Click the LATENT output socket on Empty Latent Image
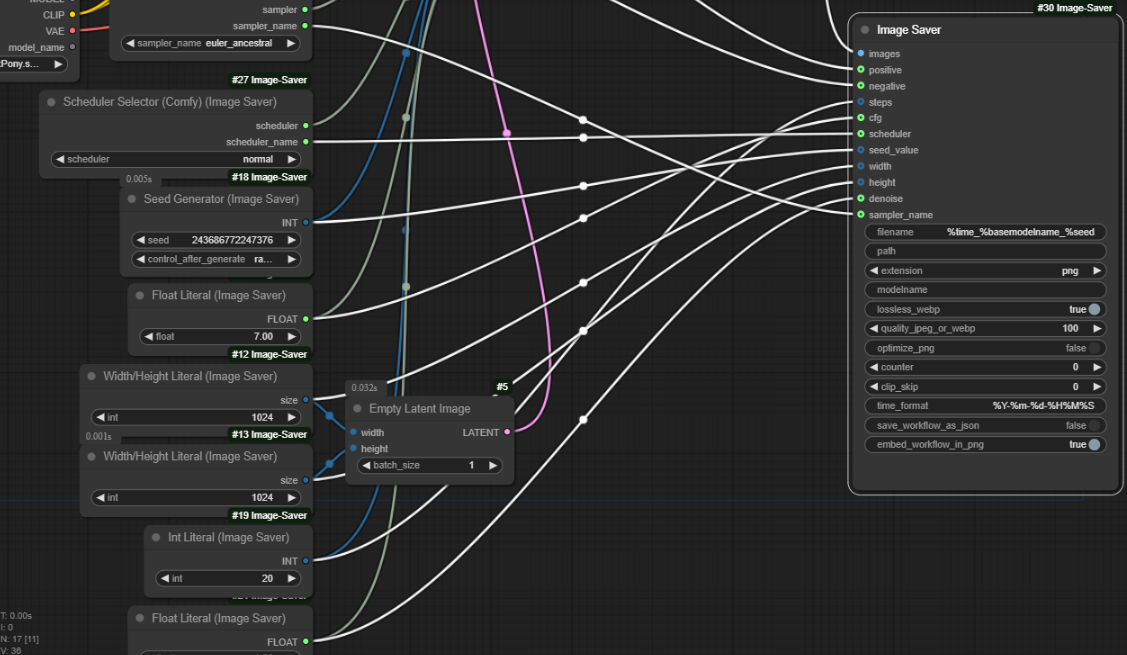The image size is (1127, 655). coord(507,432)
